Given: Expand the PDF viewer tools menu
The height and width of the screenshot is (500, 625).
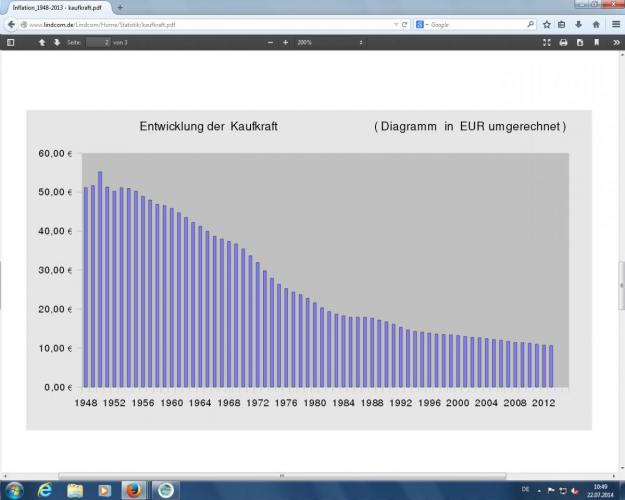Looking at the screenshot, I should pyautogui.click(x=614, y=43).
